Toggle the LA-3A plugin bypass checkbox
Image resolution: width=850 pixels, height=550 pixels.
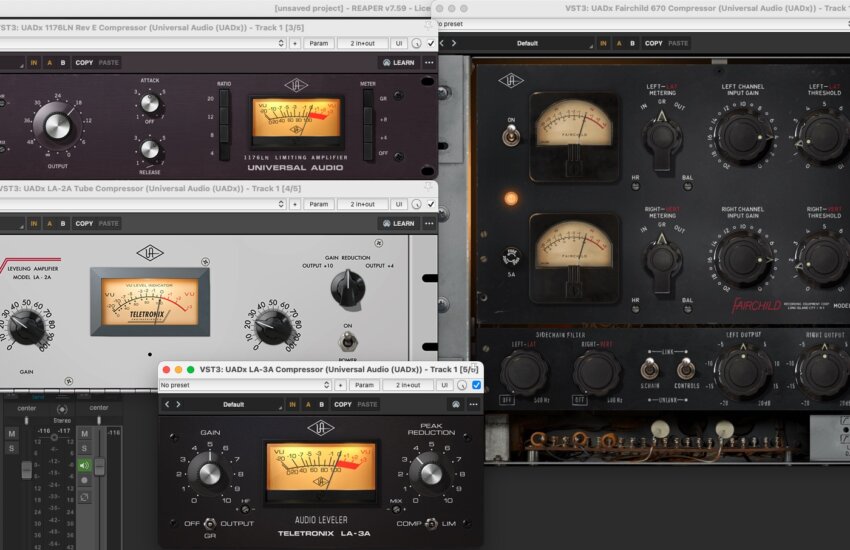coord(476,385)
